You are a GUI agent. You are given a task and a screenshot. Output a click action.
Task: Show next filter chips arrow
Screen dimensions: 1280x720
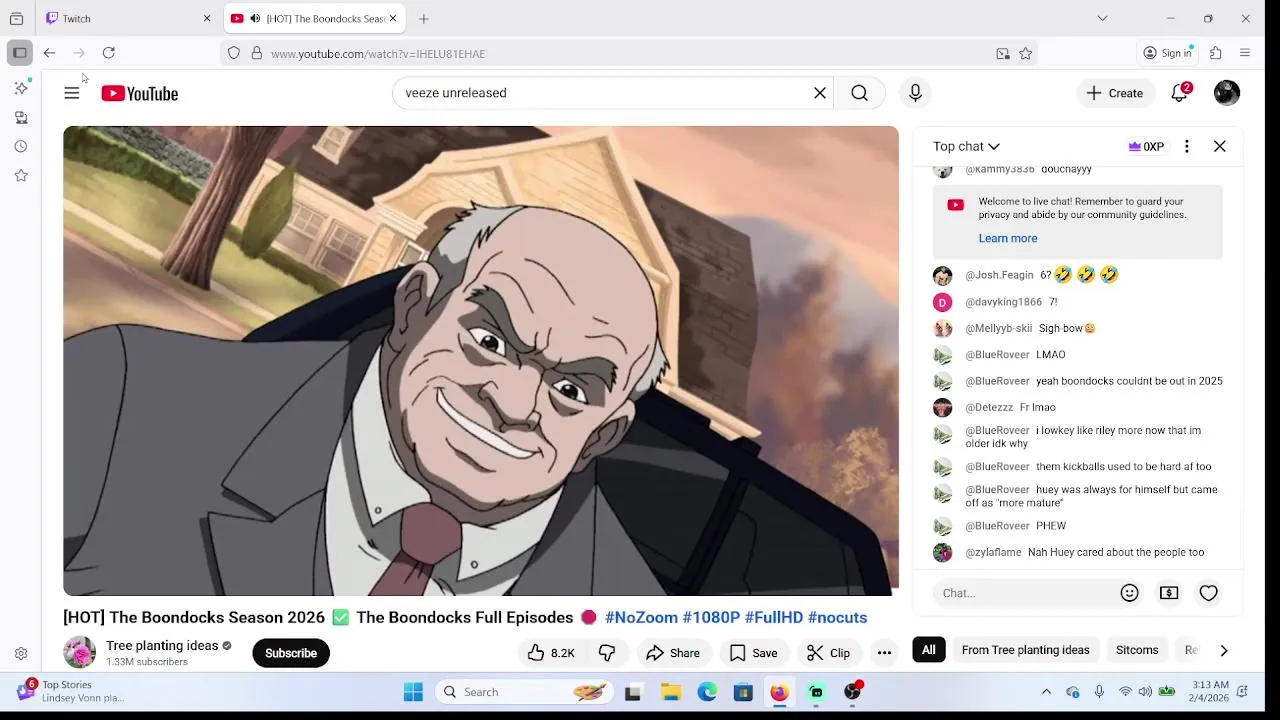click(1224, 650)
